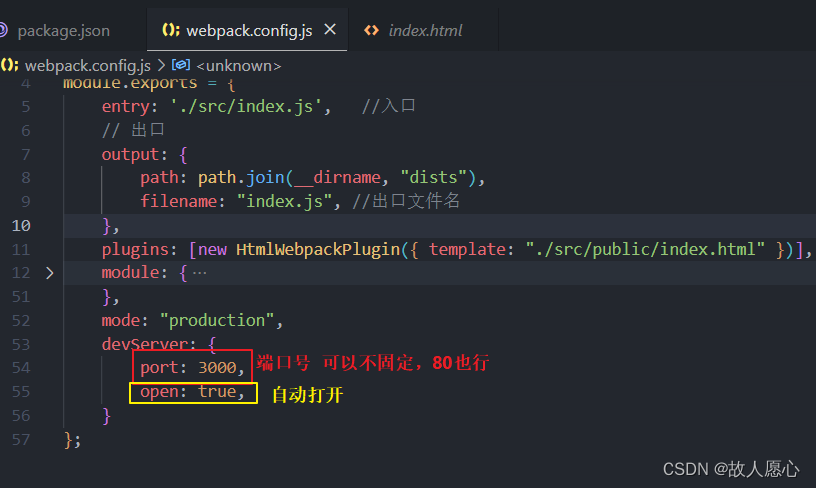
Task: Click the output property on line 7
Action: pos(130,155)
